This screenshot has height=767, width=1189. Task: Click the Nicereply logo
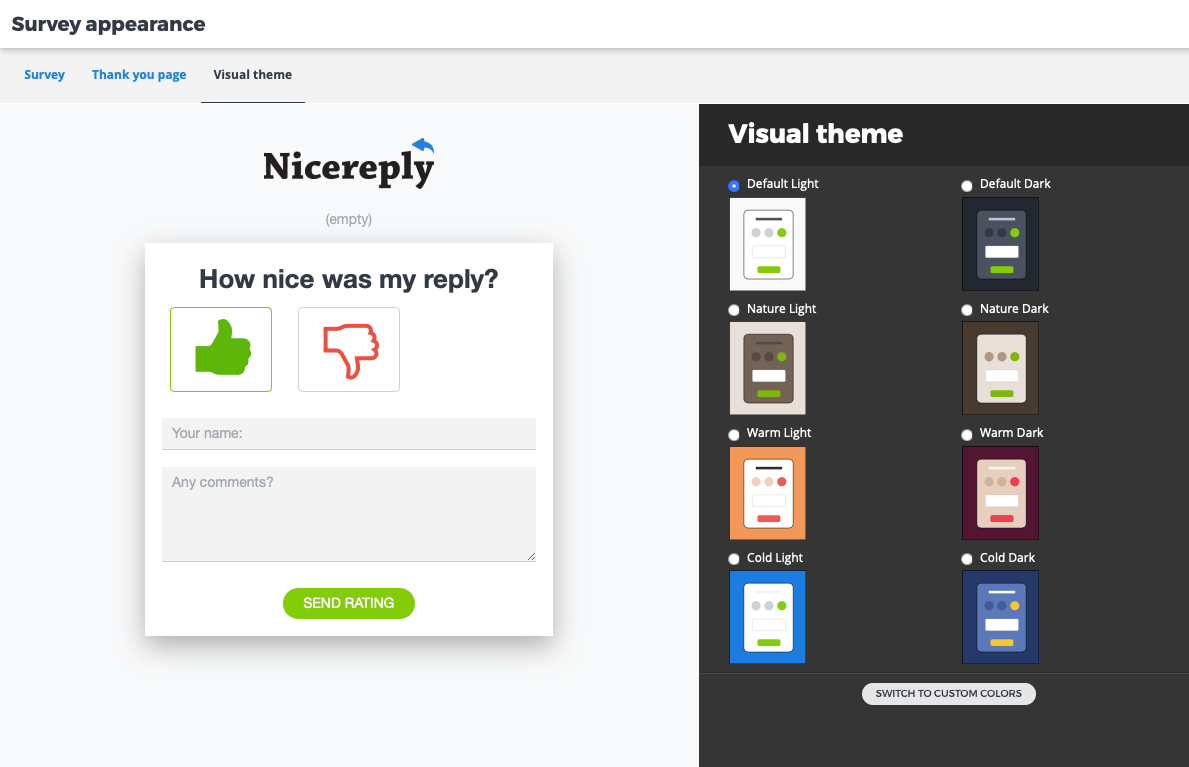(x=348, y=165)
